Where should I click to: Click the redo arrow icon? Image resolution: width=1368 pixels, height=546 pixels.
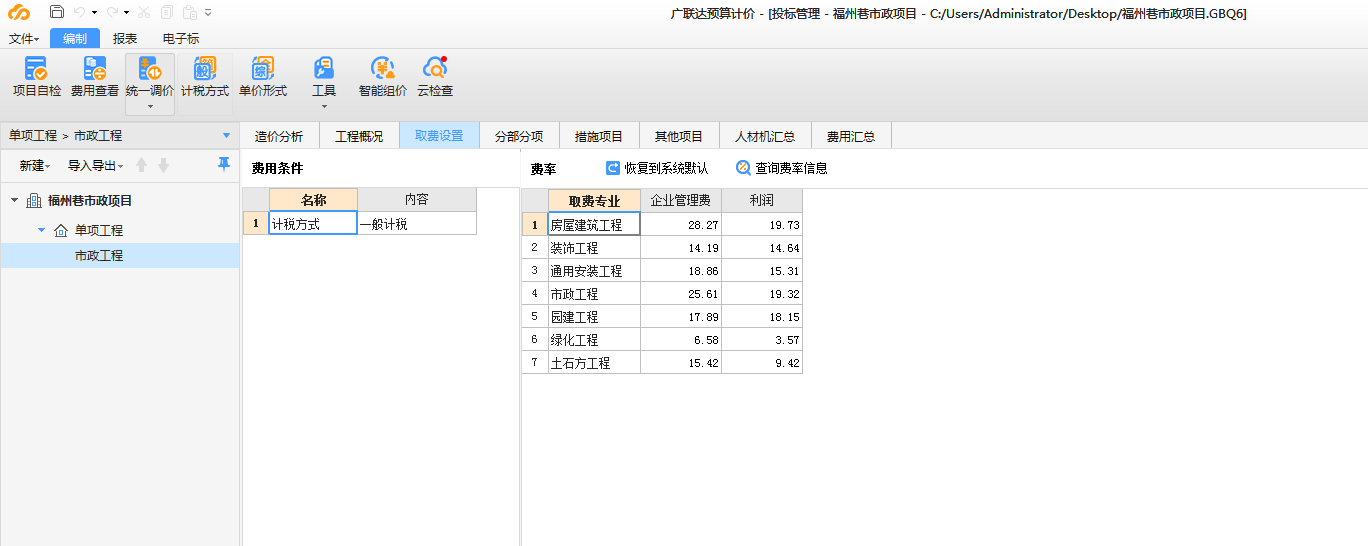coord(112,13)
